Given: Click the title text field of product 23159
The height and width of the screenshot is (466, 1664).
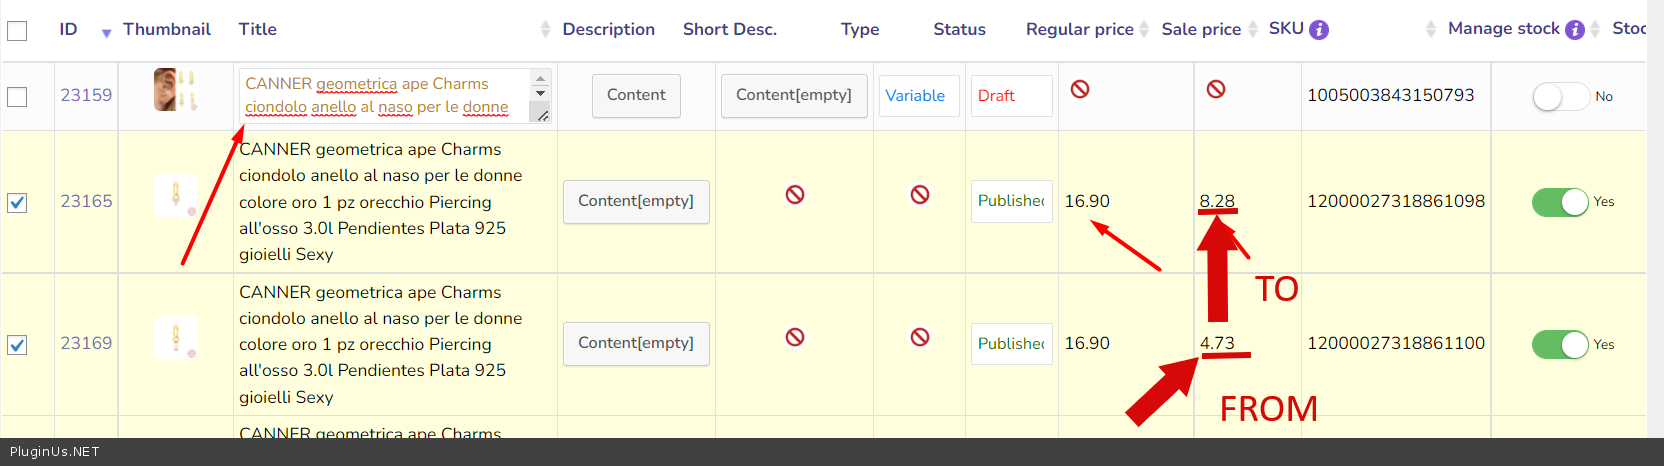Looking at the screenshot, I should pyautogui.click(x=385, y=96).
